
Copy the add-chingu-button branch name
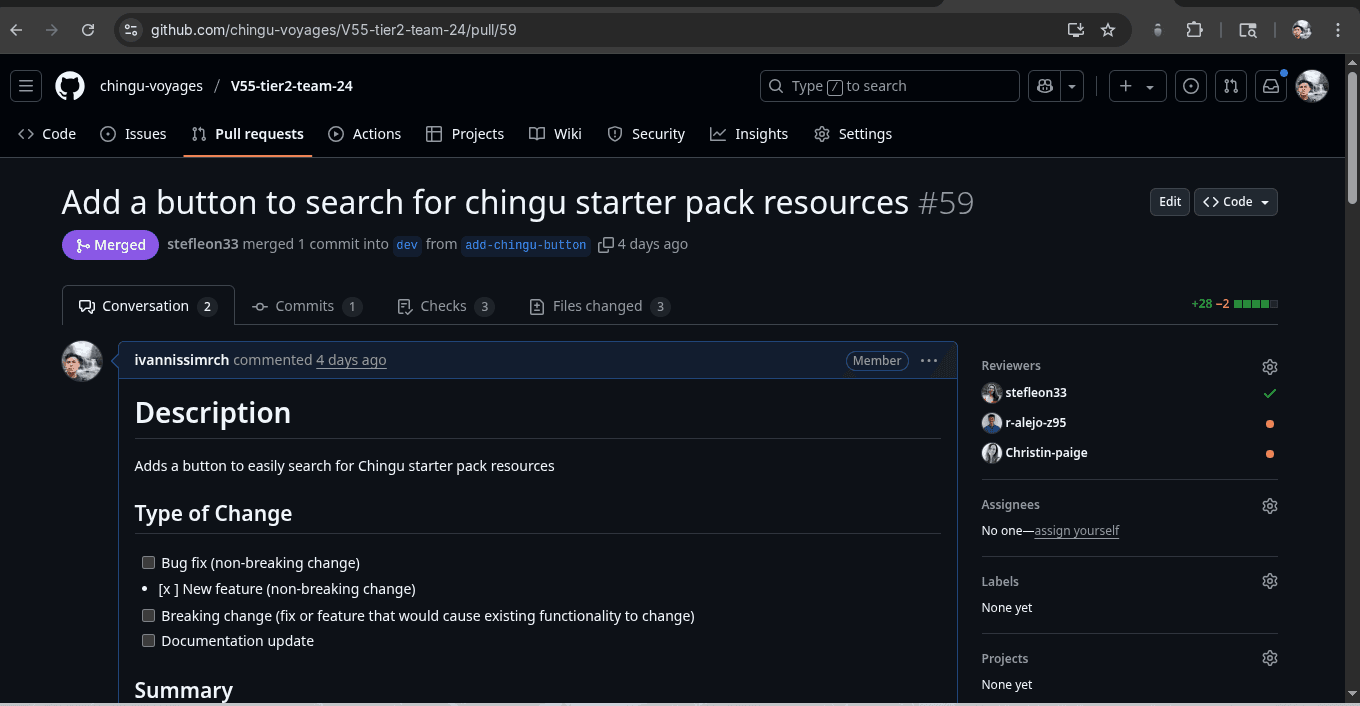coord(605,245)
